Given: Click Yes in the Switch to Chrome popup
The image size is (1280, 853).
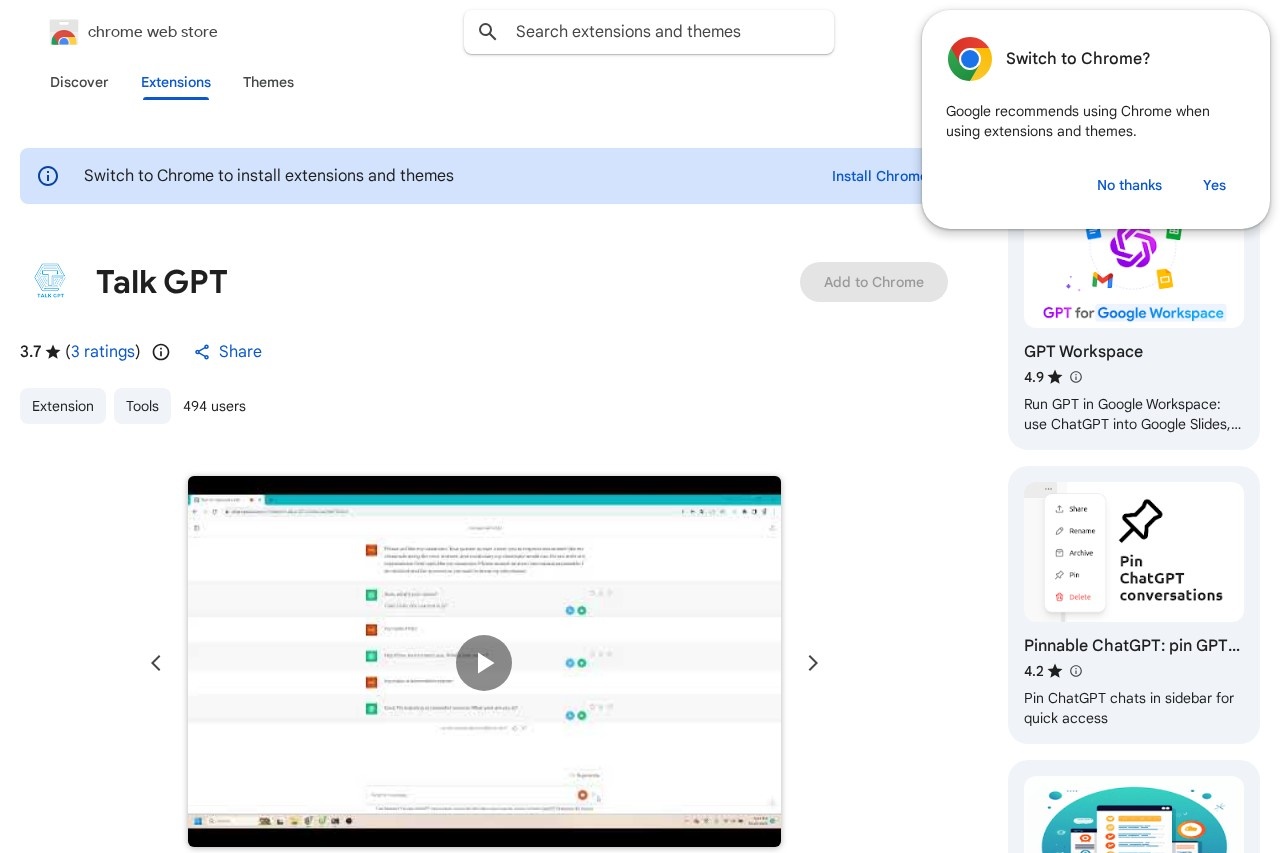Looking at the screenshot, I should pos(1214,185).
